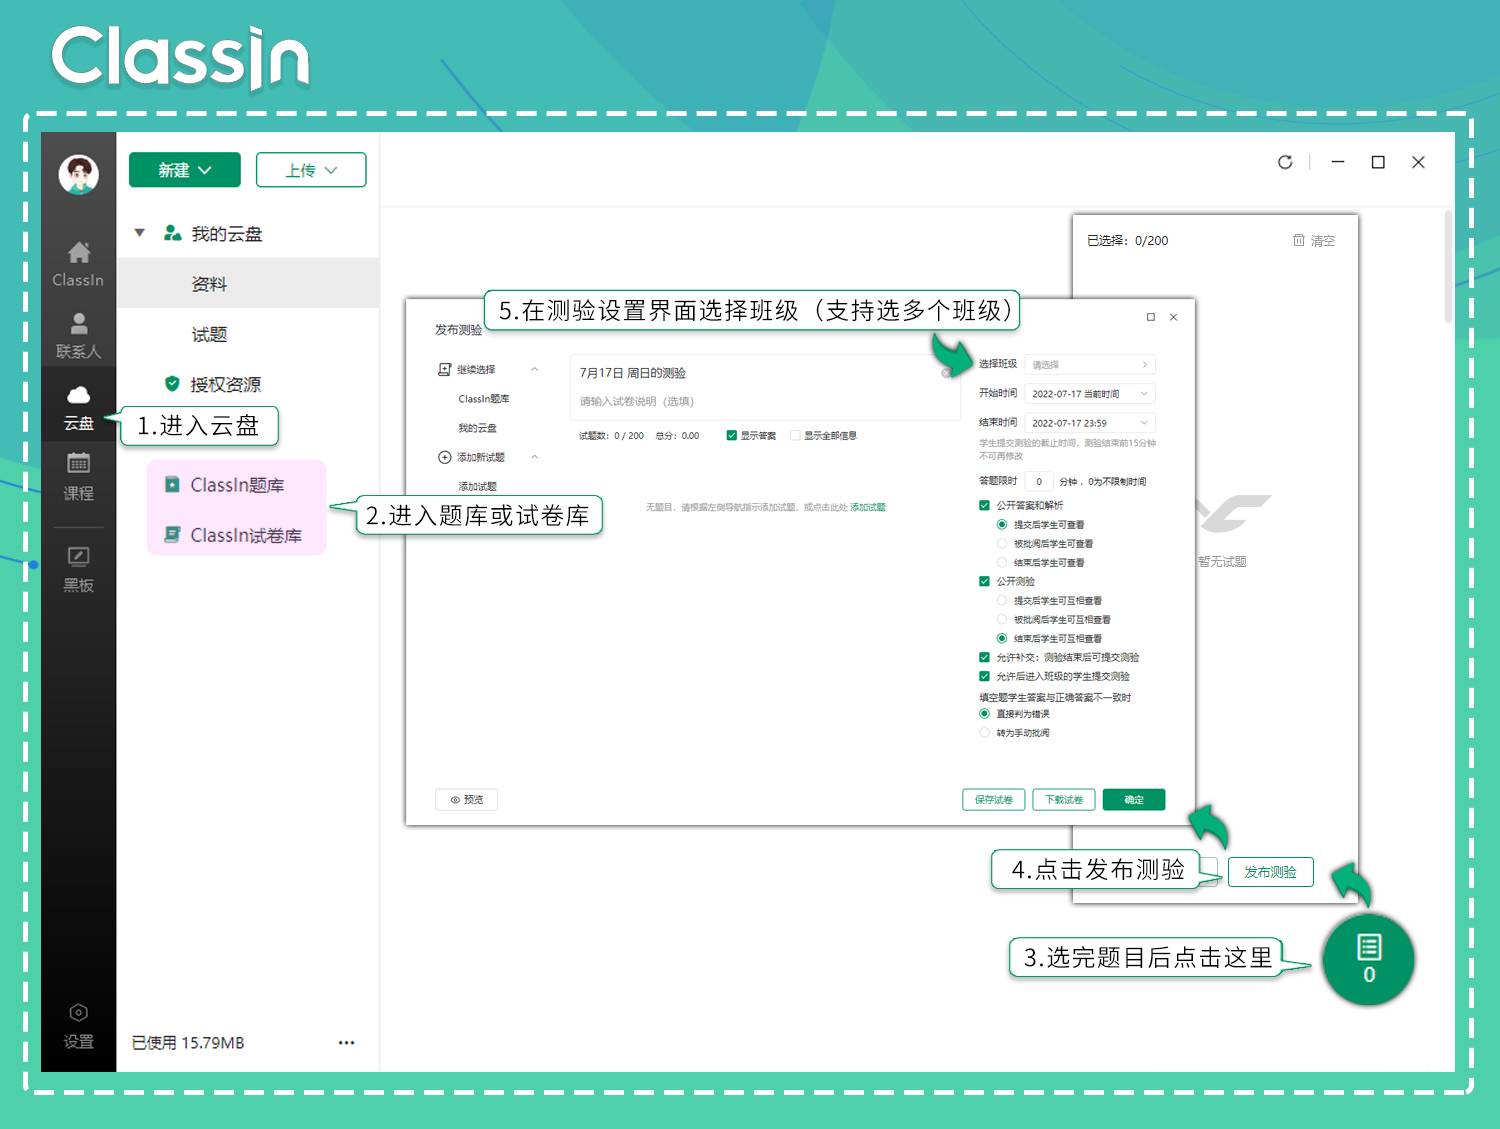Open the ClassIn题库 question bank
This screenshot has height=1129, width=1500.
pyautogui.click(x=237, y=484)
